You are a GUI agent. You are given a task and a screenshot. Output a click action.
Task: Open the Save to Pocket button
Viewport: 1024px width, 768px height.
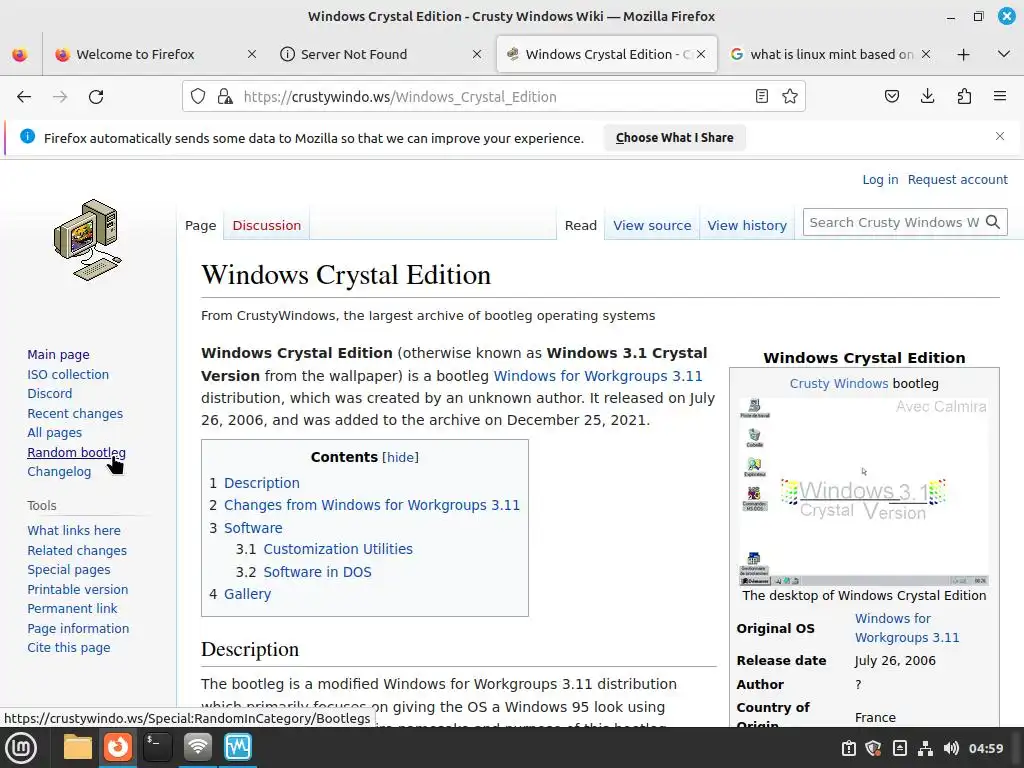tap(891, 97)
